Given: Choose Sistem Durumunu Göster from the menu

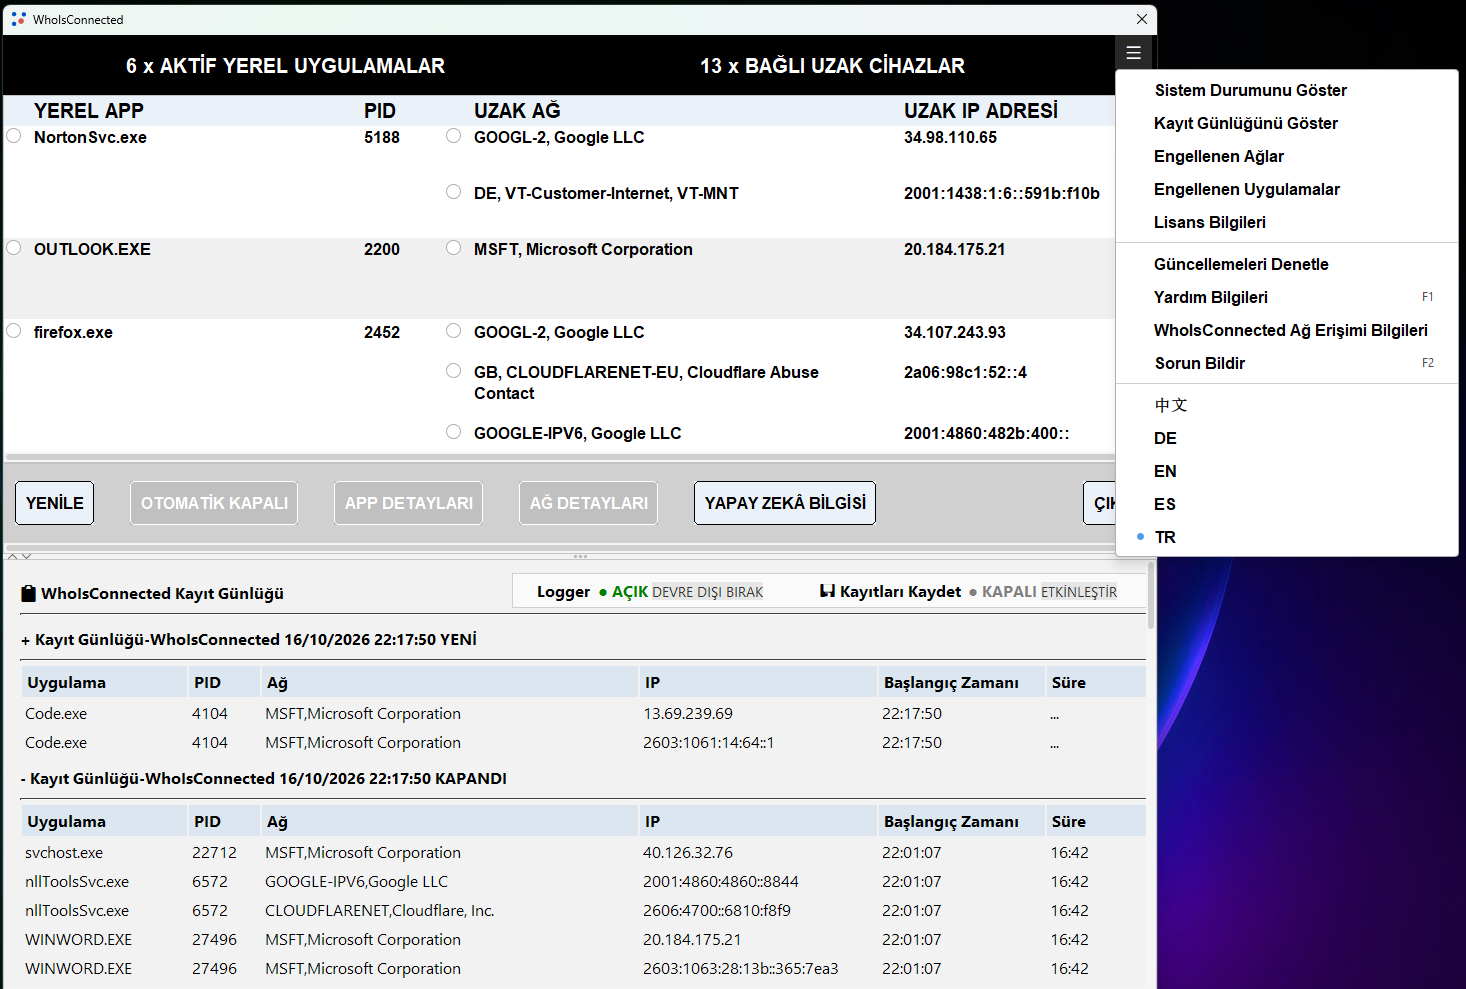Looking at the screenshot, I should pos(1287,90).
